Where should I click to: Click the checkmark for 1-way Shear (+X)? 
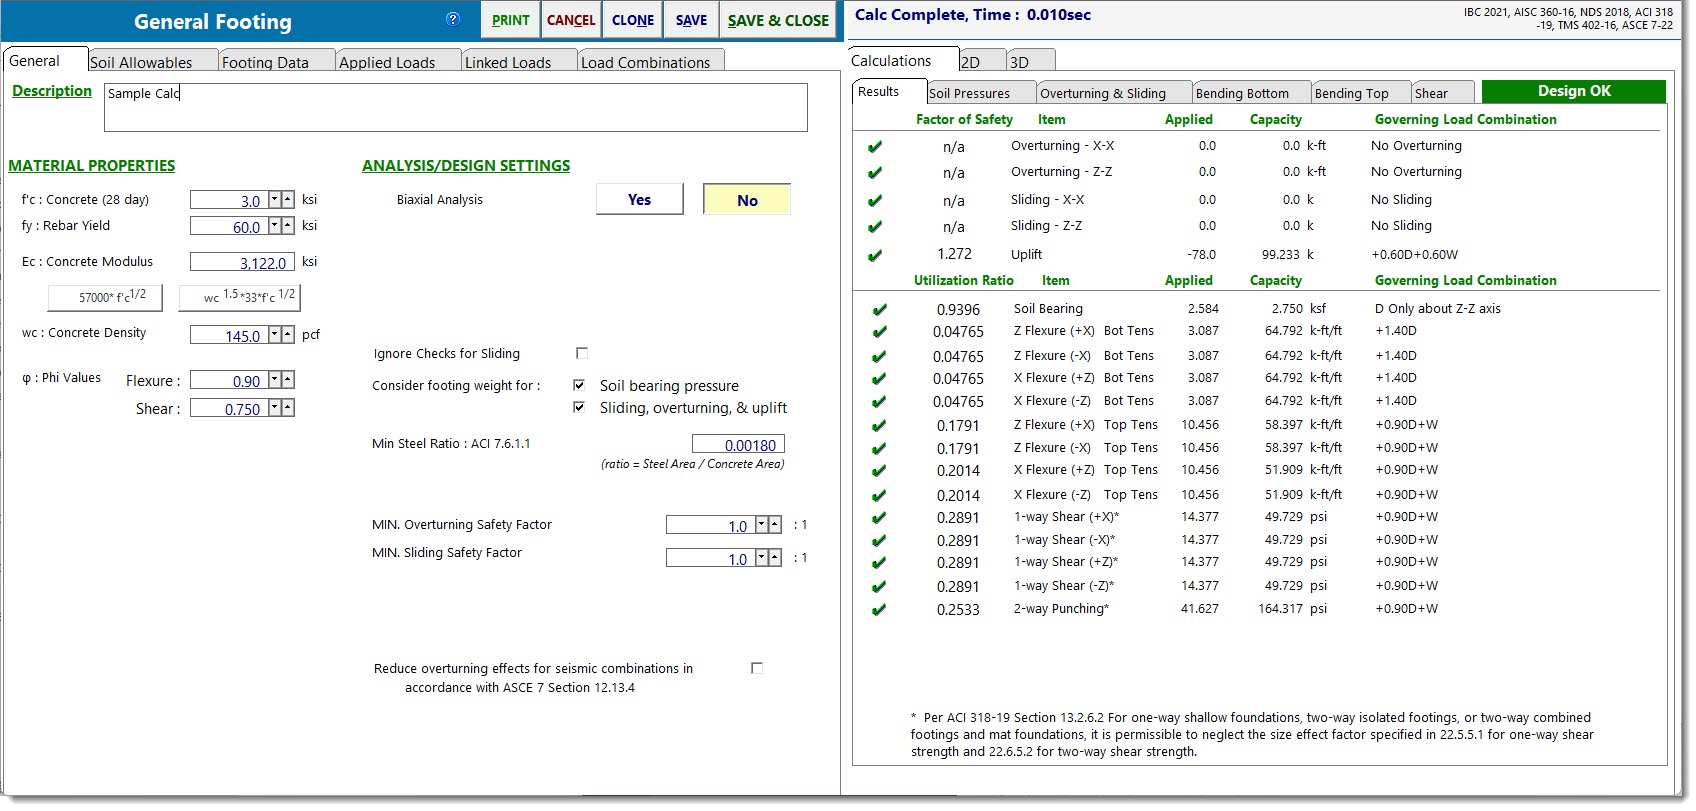tap(879, 518)
